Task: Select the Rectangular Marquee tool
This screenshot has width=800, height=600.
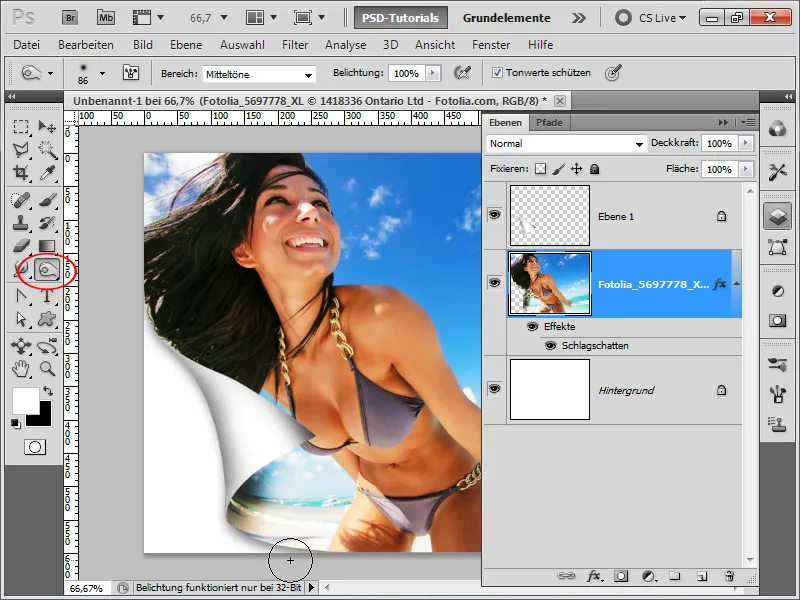Action: tap(20, 127)
